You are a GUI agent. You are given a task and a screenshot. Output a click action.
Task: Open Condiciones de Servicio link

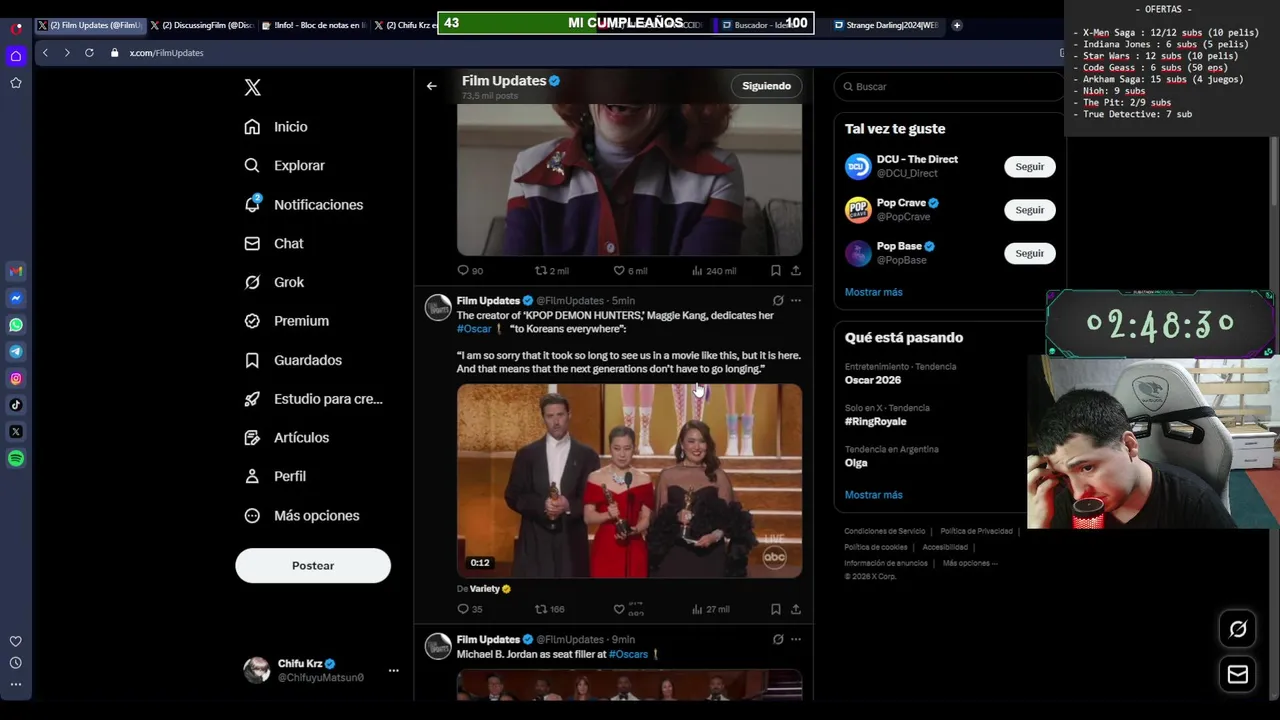coord(885,531)
